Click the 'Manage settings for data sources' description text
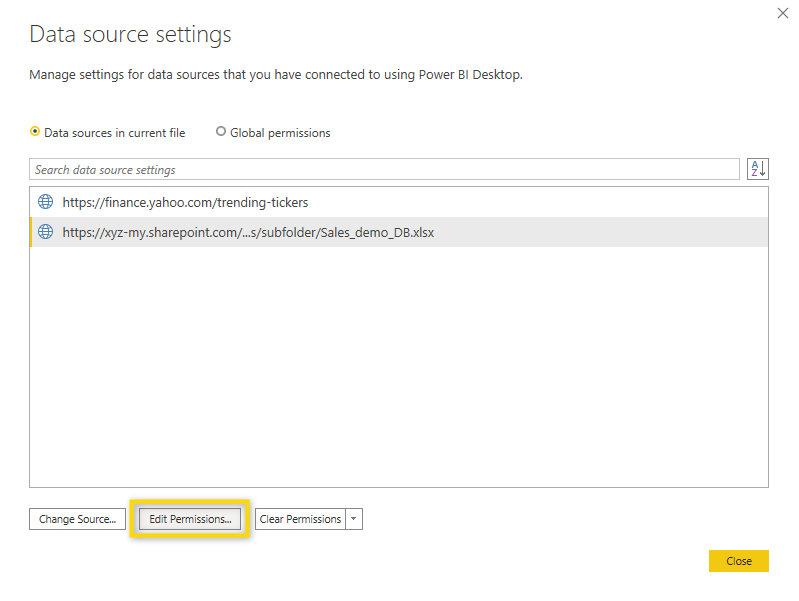Screen dimensions: 799x601 (x=276, y=75)
